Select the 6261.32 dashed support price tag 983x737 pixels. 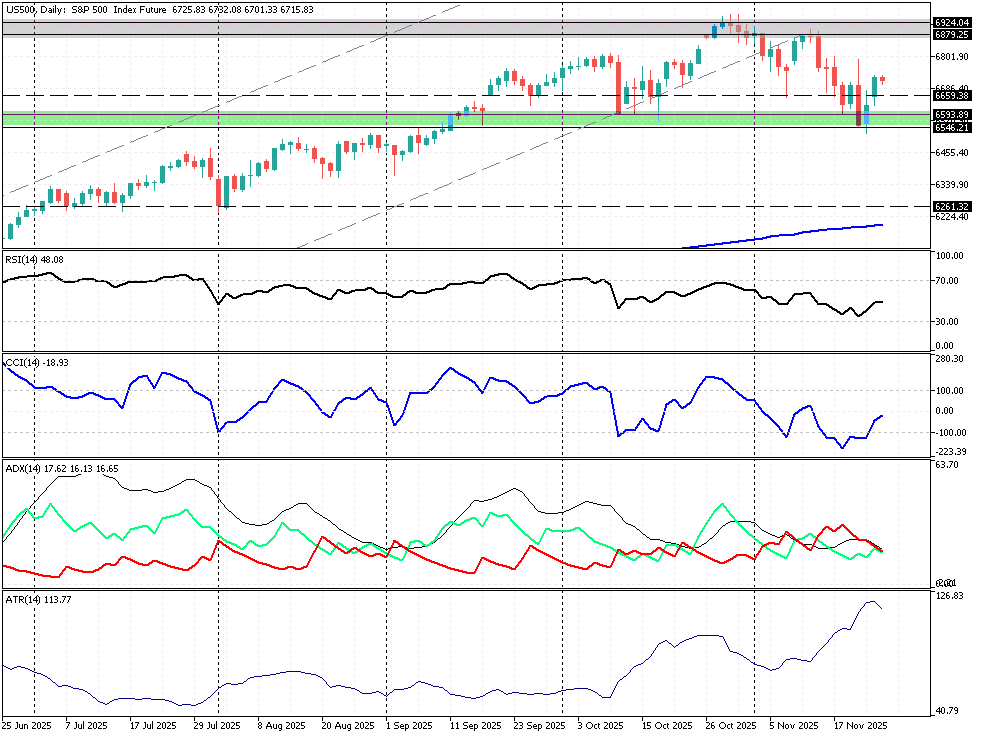(951, 206)
